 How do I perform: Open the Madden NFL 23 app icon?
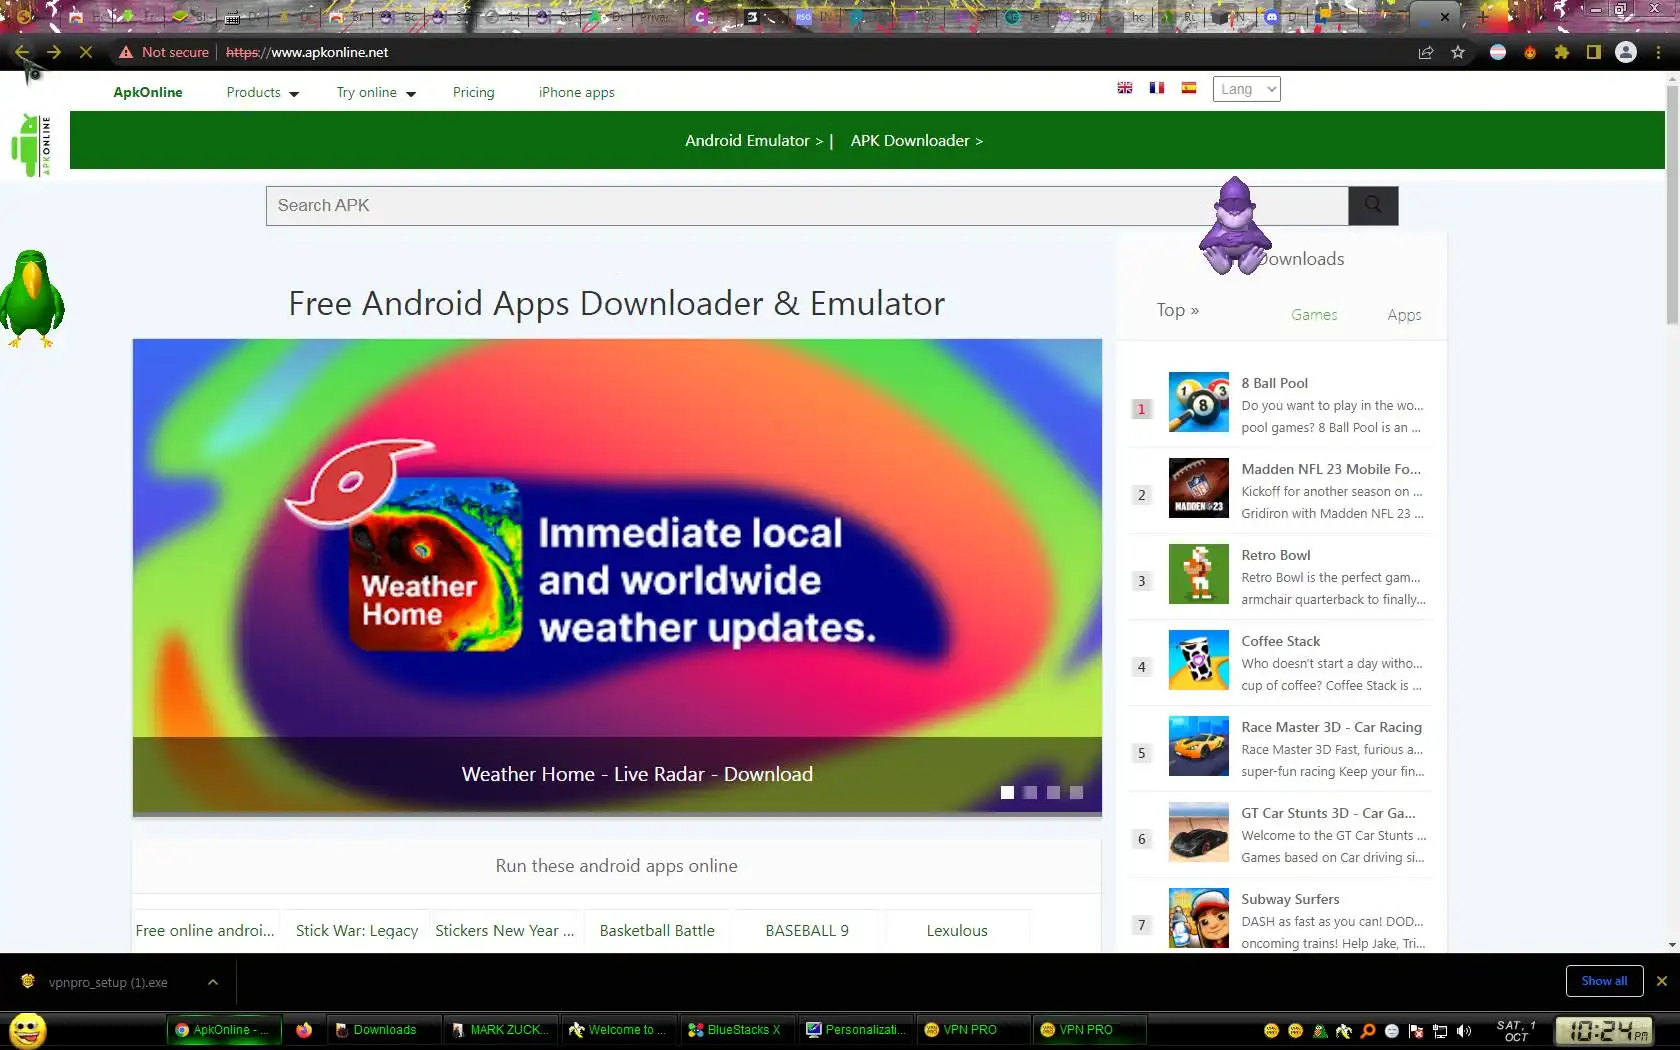point(1199,488)
